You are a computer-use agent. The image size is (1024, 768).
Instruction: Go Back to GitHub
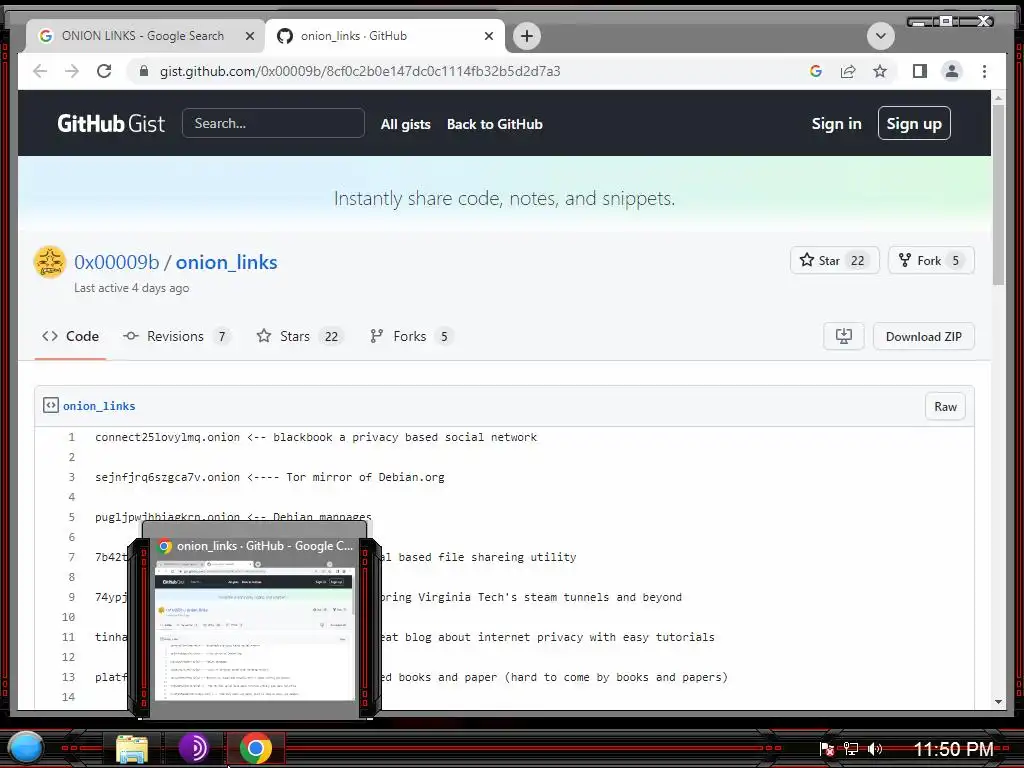[494, 124]
